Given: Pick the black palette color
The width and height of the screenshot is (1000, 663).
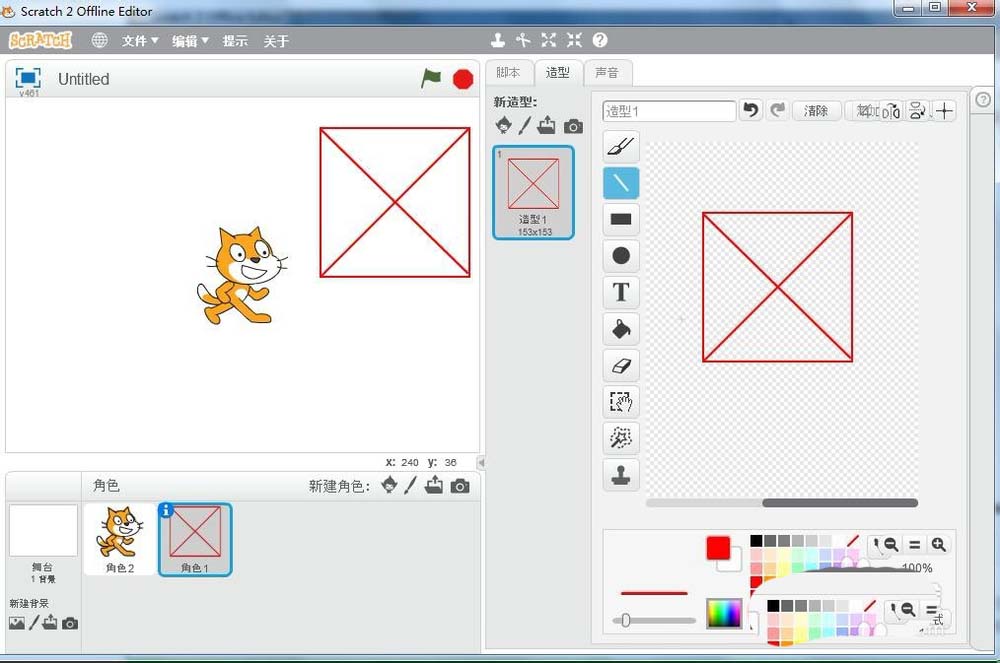Looking at the screenshot, I should (x=756, y=541).
